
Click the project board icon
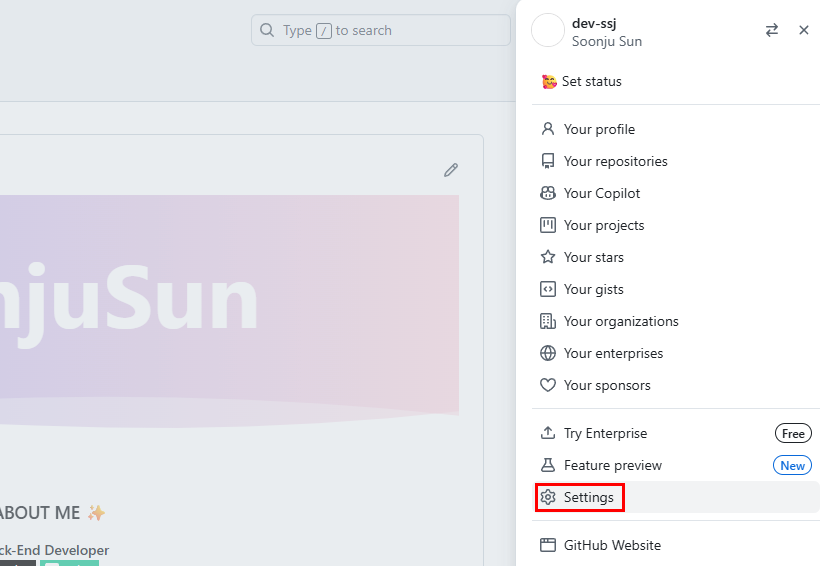(548, 225)
